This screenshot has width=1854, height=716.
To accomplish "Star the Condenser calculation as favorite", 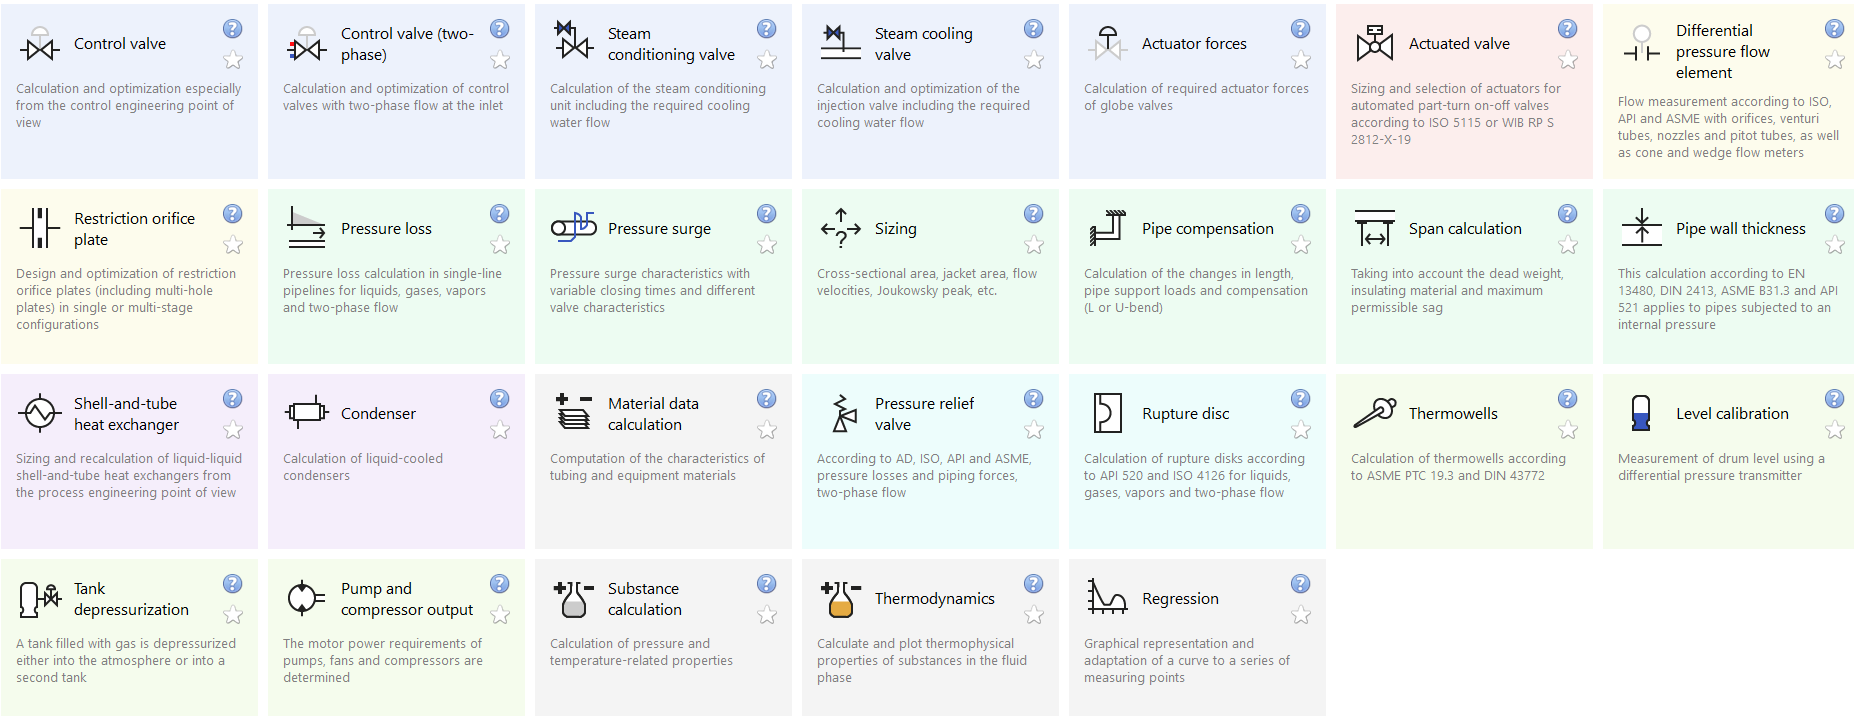I will pos(500,430).
